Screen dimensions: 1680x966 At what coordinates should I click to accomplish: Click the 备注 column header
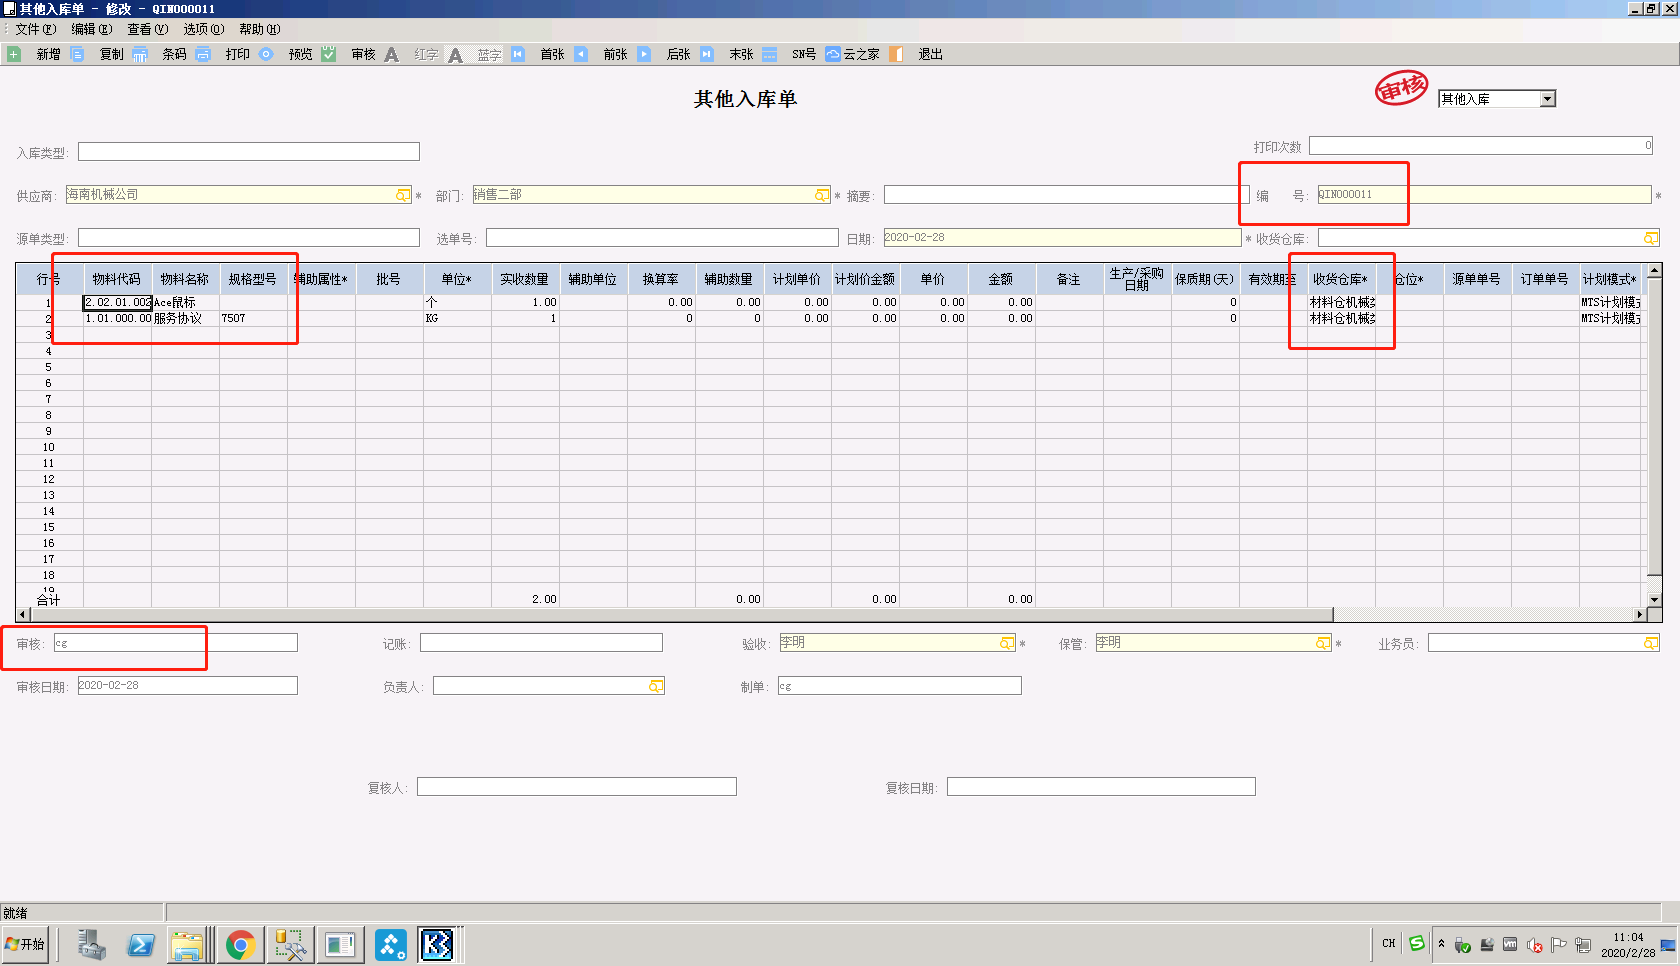tap(1069, 279)
